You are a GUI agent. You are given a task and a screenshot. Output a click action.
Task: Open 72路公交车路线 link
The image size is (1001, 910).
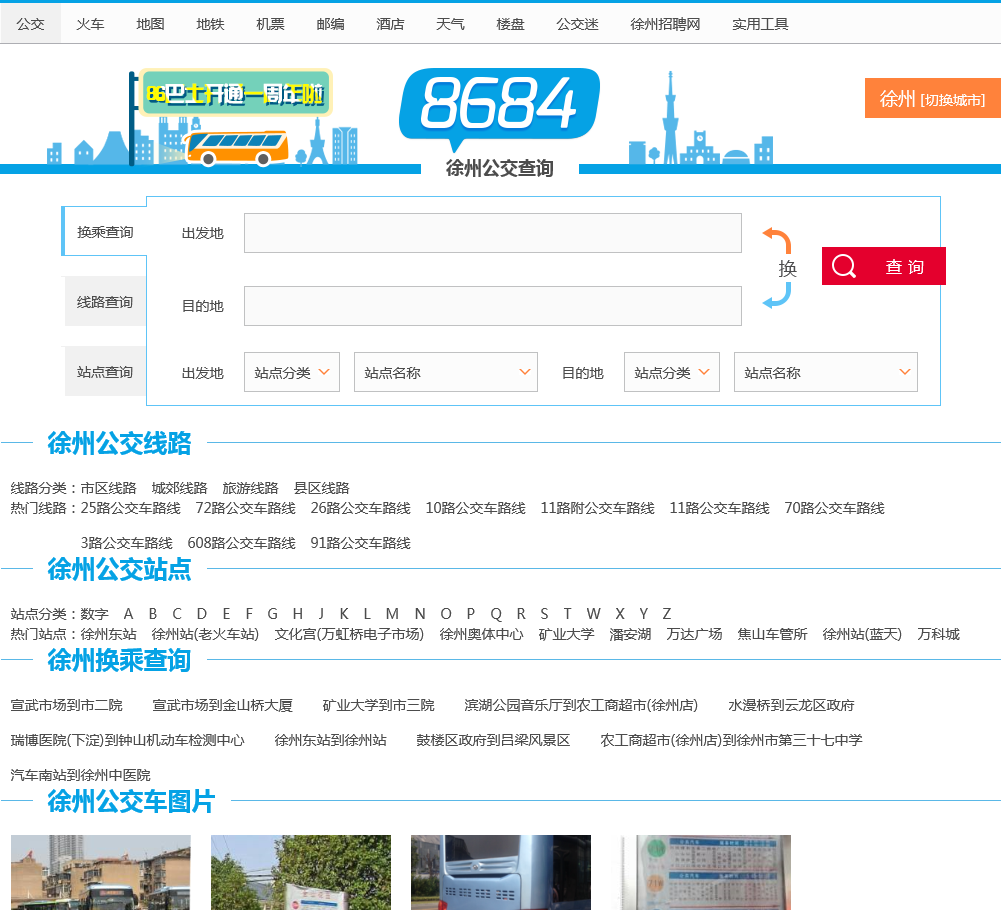pyautogui.click(x=245, y=508)
